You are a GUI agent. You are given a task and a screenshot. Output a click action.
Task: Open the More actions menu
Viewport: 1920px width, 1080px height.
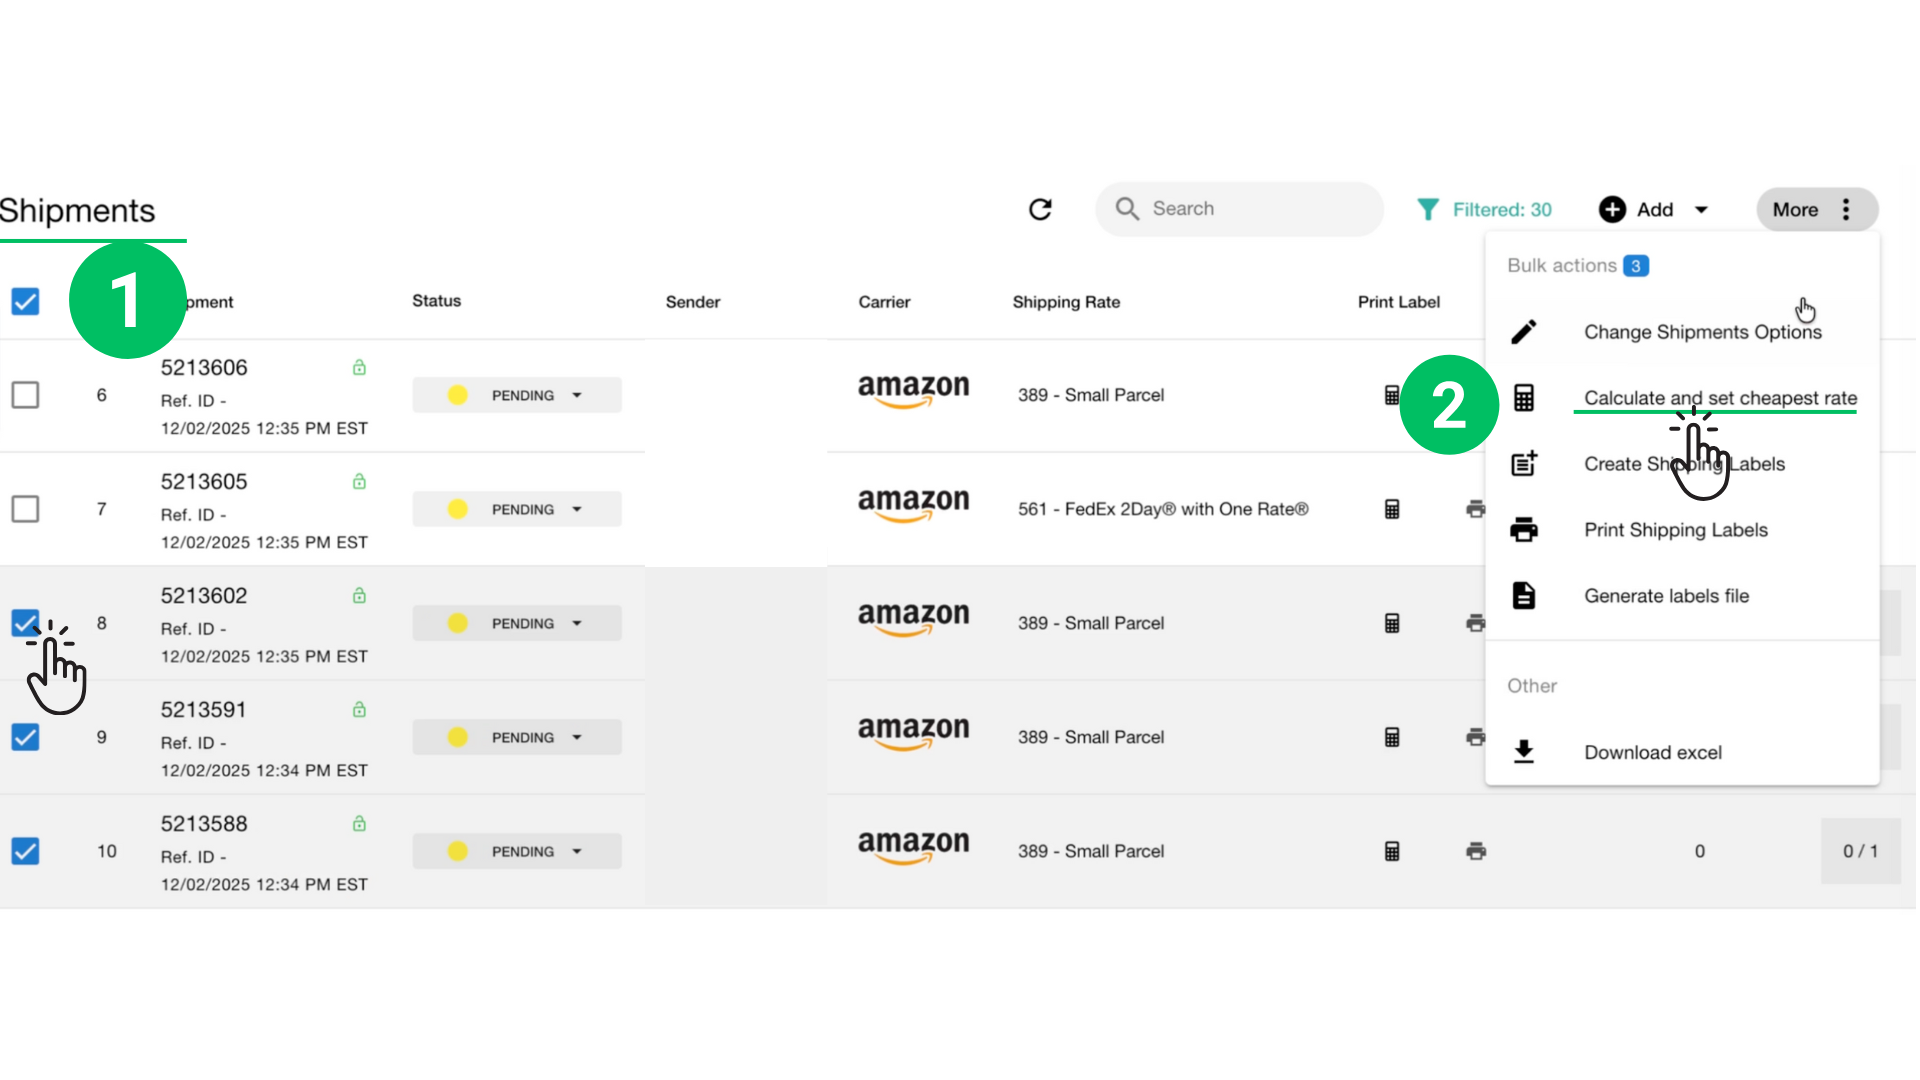(1816, 209)
